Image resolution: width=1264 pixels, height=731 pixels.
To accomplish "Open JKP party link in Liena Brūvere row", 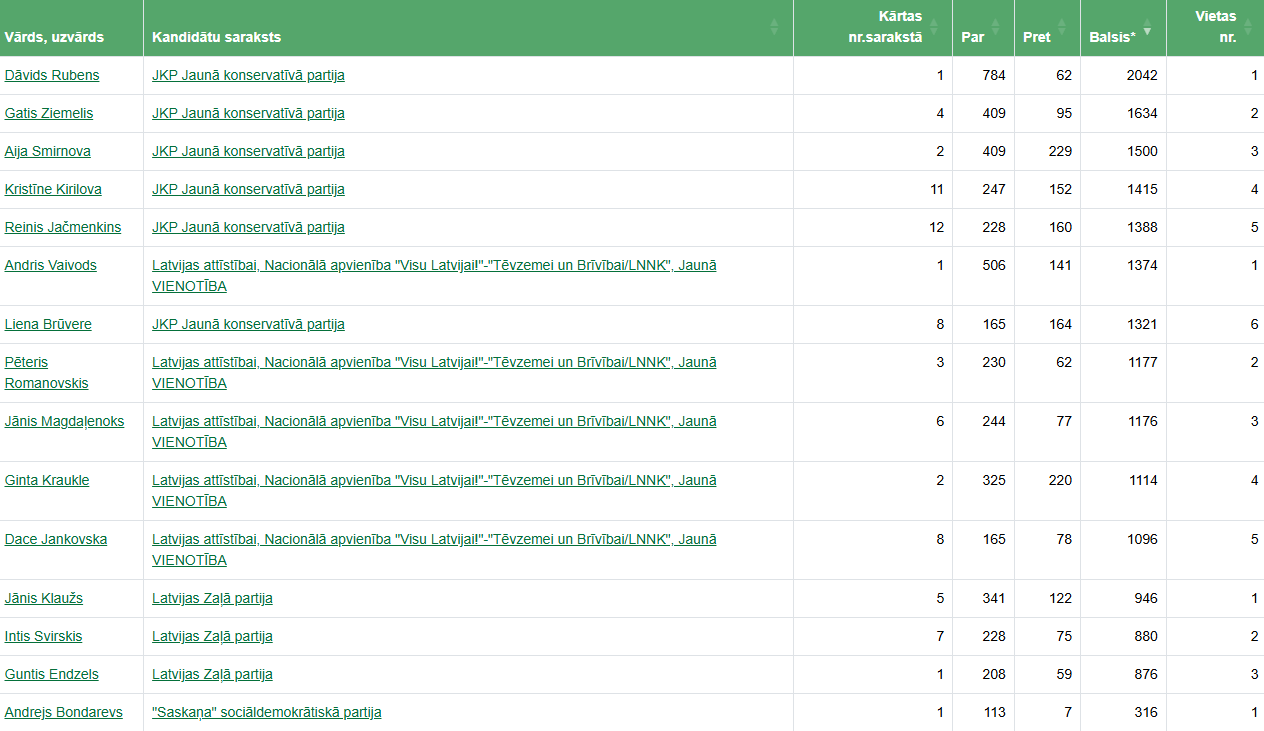I will click(248, 324).
